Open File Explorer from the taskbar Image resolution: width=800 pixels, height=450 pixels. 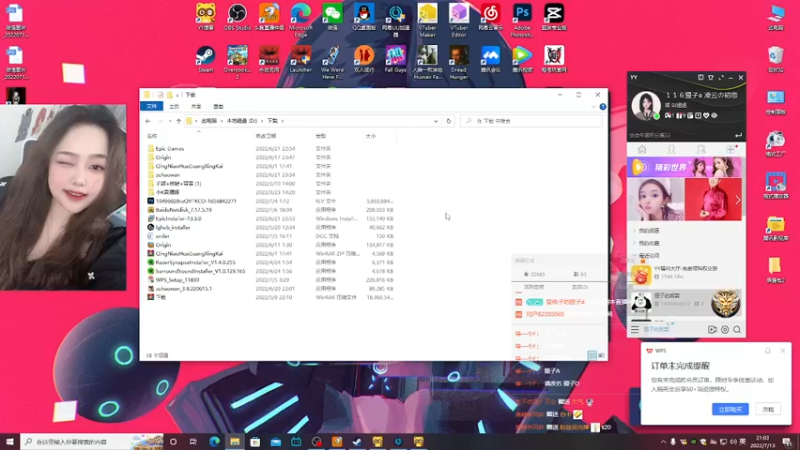[x=235, y=441]
